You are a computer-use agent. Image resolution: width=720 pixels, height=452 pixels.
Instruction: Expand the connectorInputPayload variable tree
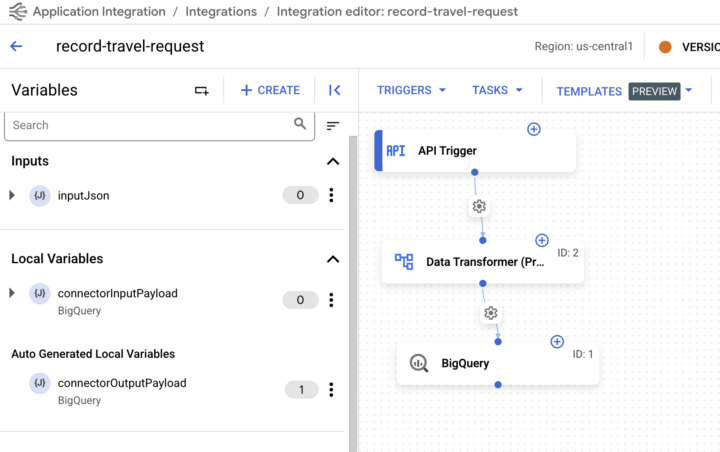coord(12,293)
